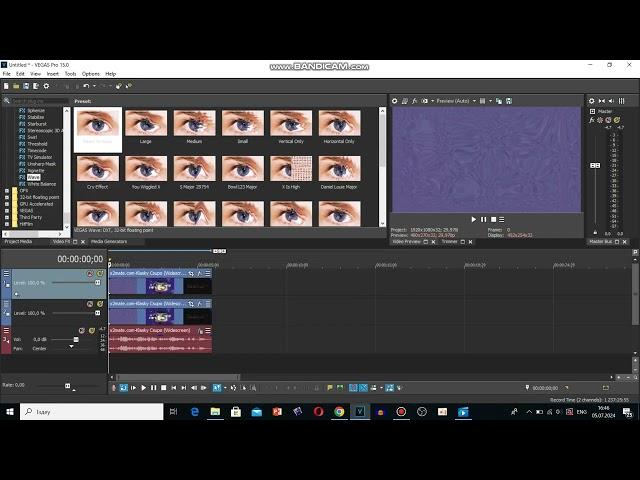
Task: Open the editing tool dropdown arrow in the bottom toolbar
Action: 225,388
